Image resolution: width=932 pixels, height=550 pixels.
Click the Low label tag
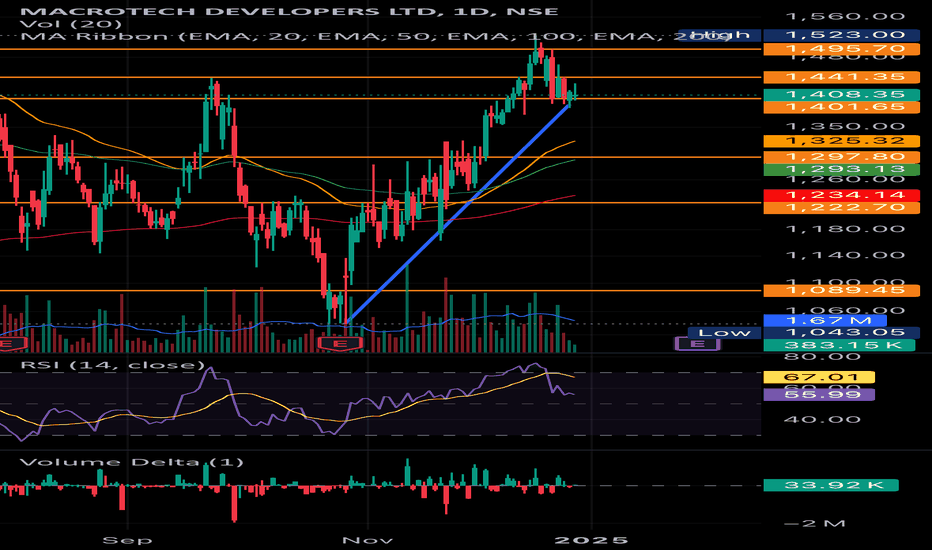coord(725,332)
